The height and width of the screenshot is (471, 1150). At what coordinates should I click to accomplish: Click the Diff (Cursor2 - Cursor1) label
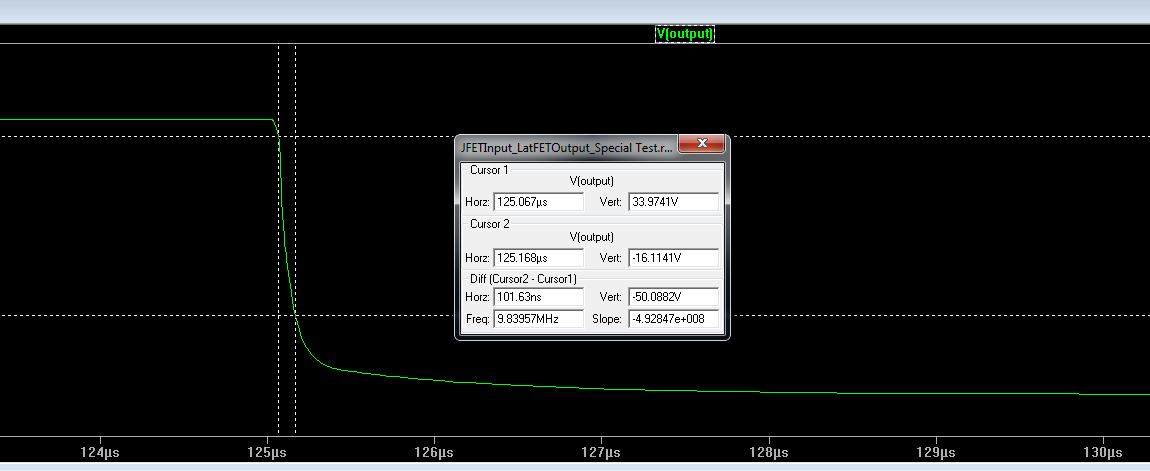pyautogui.click(x=524, y=279)
